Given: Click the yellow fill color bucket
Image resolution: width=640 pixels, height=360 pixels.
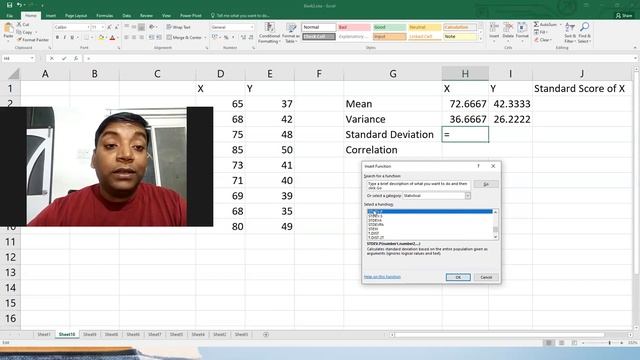Looking at the screenshot, I should pos(101,38).
